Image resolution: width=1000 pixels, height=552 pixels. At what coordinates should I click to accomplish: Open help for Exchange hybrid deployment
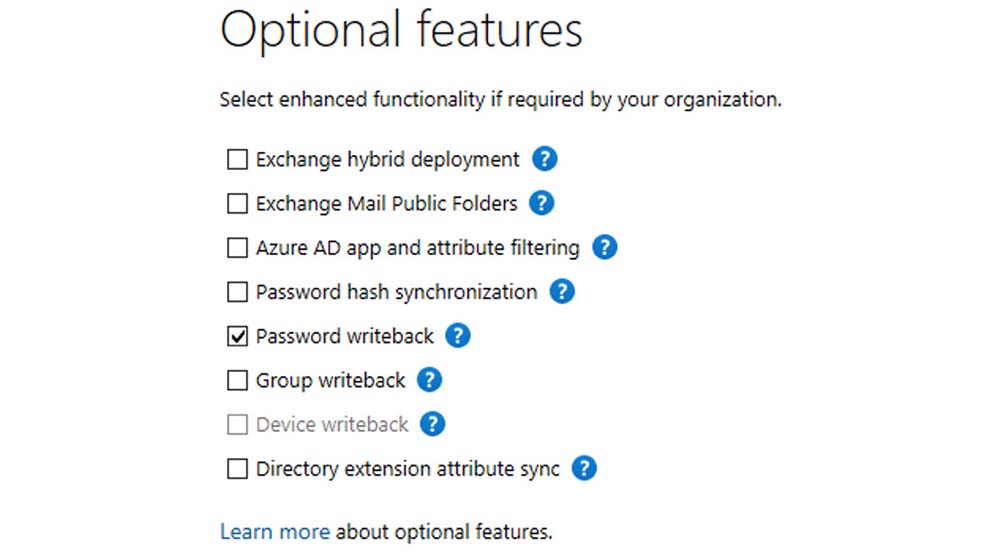[x=544, y=159]
